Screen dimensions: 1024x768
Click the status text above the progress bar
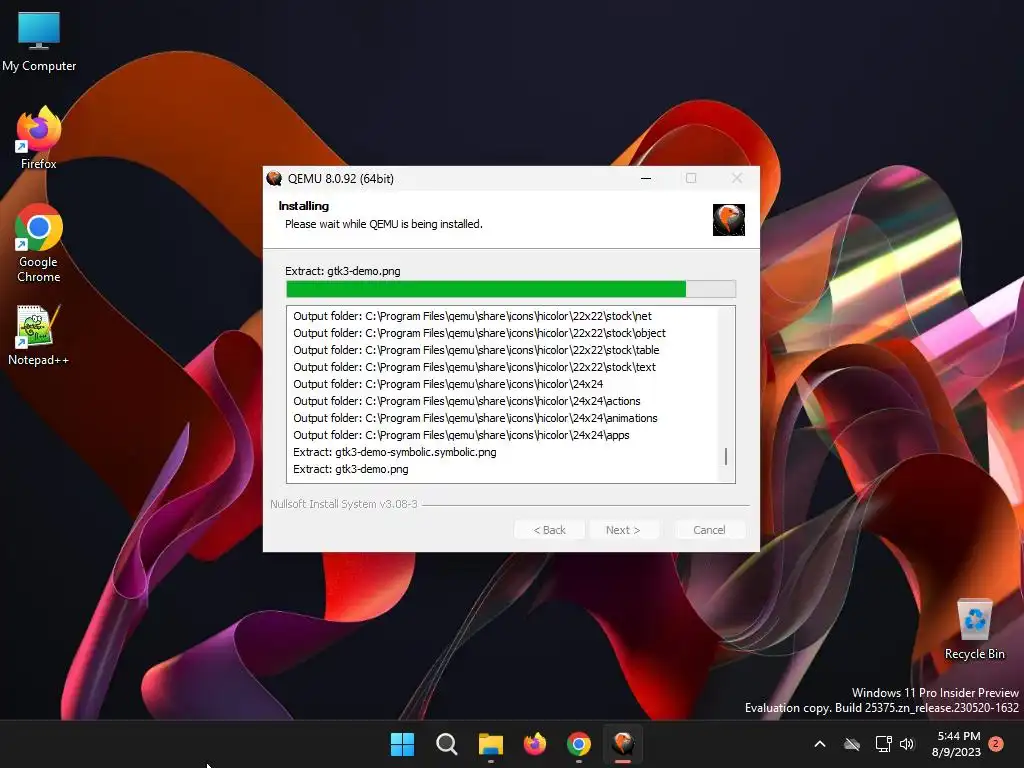point(343,271)
